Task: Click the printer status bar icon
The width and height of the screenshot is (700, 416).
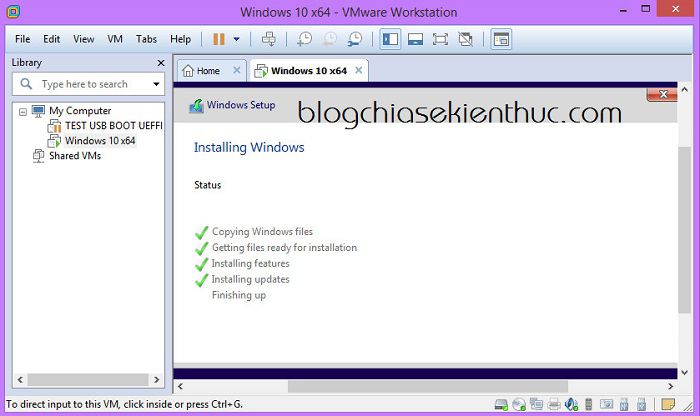Action: 554,404
